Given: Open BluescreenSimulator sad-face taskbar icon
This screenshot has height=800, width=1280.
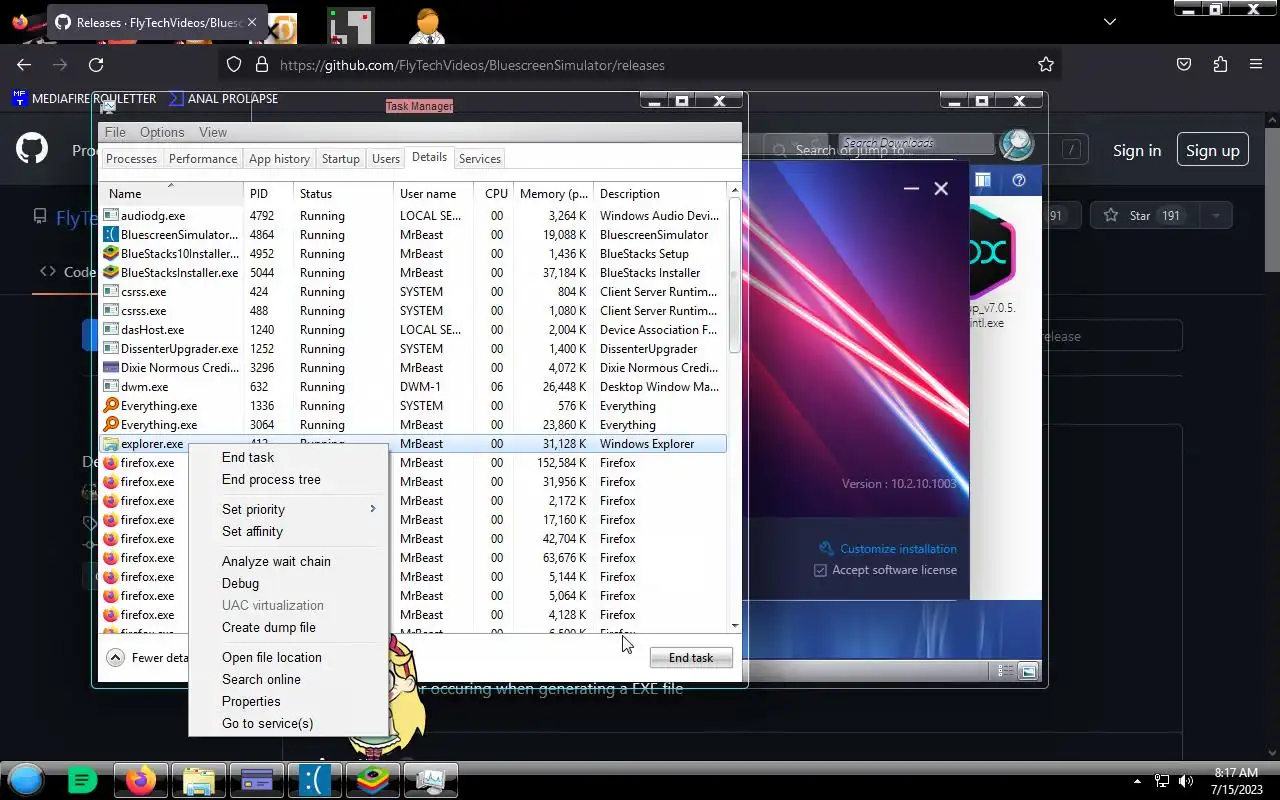Looking at the screenshot, I should click(x=315, y=780).
